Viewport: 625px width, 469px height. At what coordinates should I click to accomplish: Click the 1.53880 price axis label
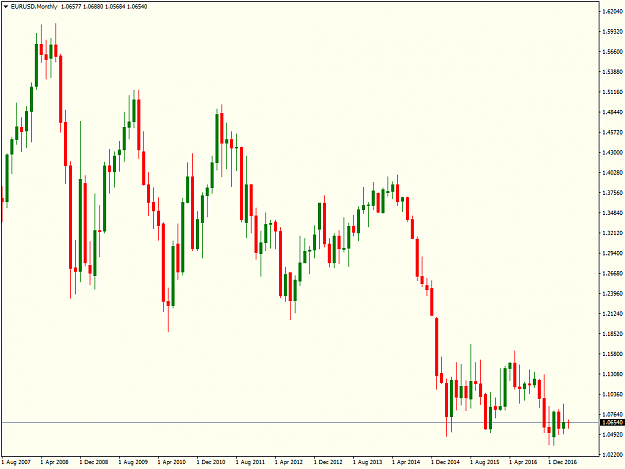click(613, 72)
